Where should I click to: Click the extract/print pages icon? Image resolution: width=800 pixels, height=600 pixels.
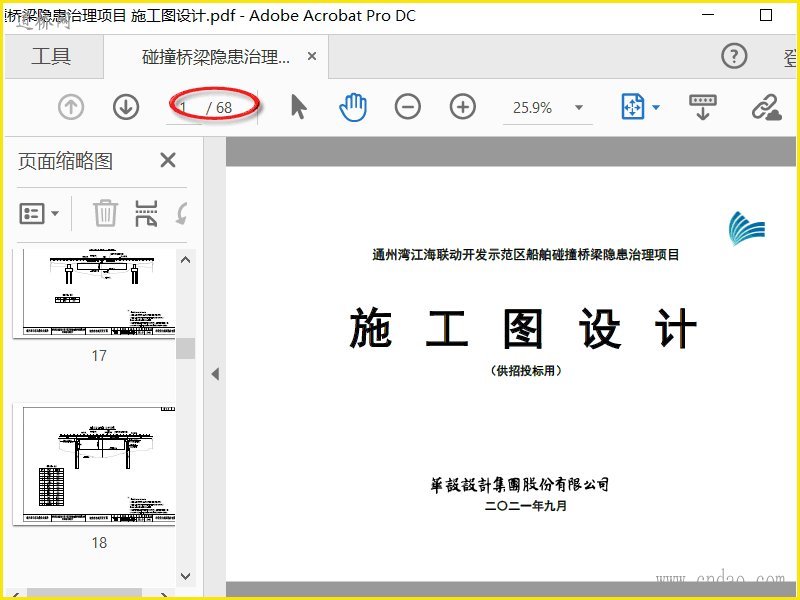tap(146, 213)
